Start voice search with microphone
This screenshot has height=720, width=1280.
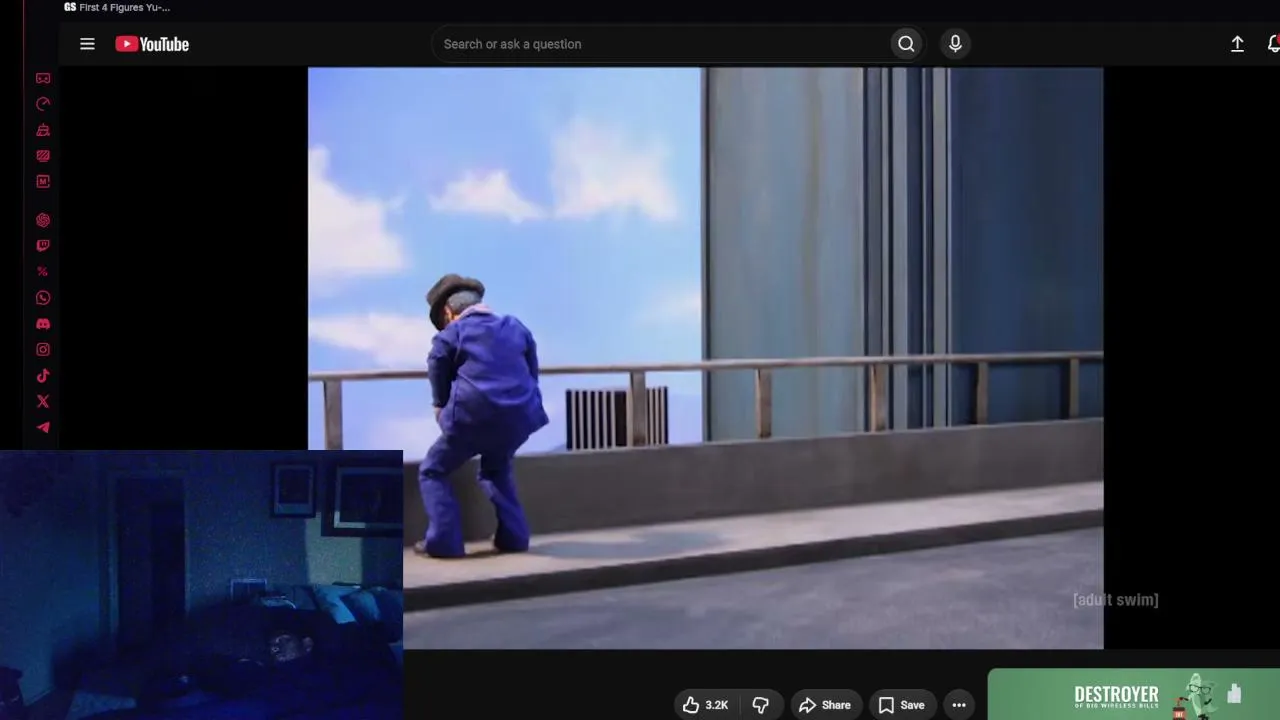click(x=955, y=44)
